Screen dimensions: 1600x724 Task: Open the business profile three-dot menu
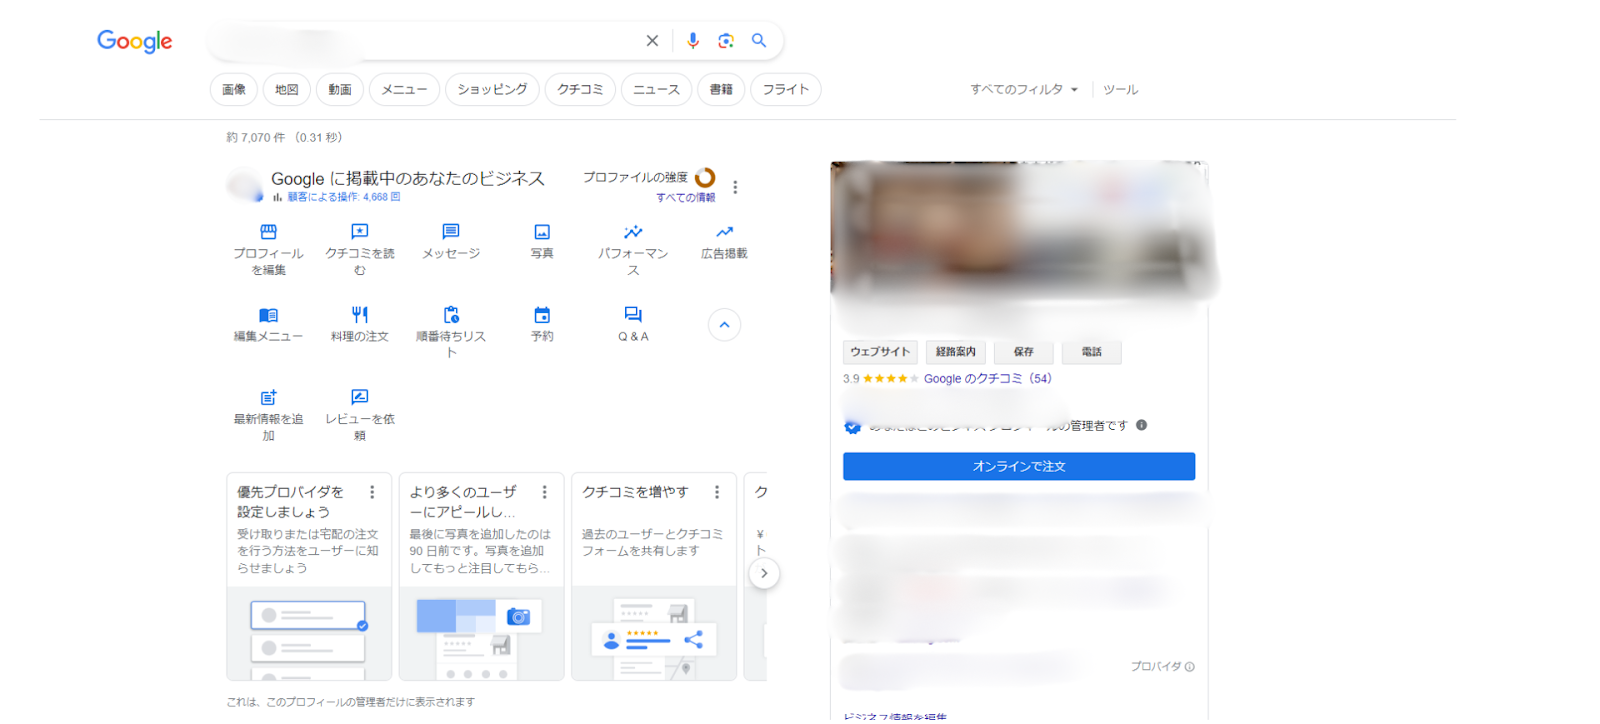click(x=735, y=187)
